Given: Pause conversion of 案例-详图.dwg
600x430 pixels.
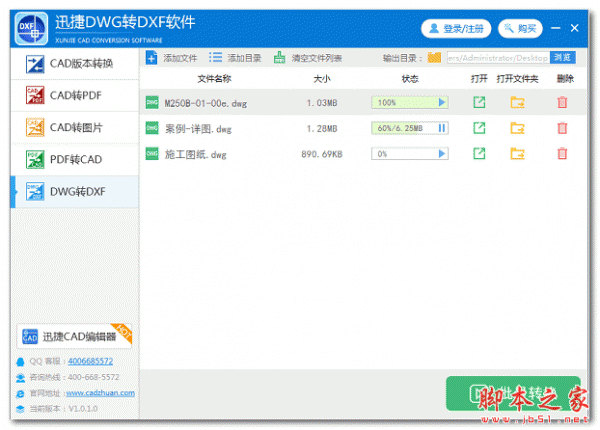Looking at the screenshot, I should click(x=442, y=128).
